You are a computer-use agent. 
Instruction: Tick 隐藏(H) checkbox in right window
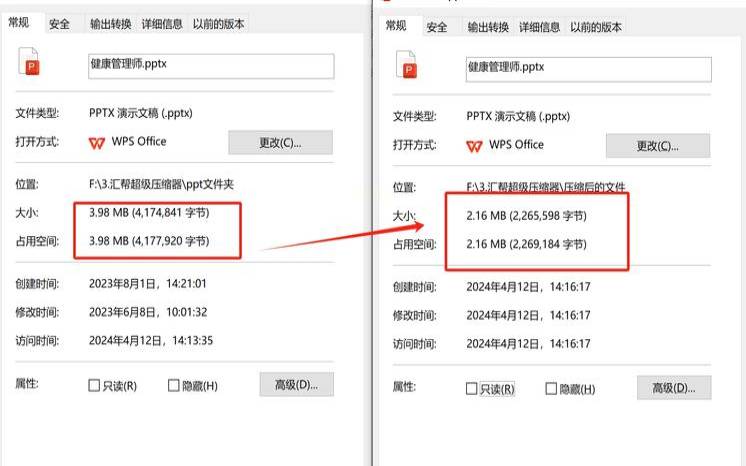pos(551,388)
